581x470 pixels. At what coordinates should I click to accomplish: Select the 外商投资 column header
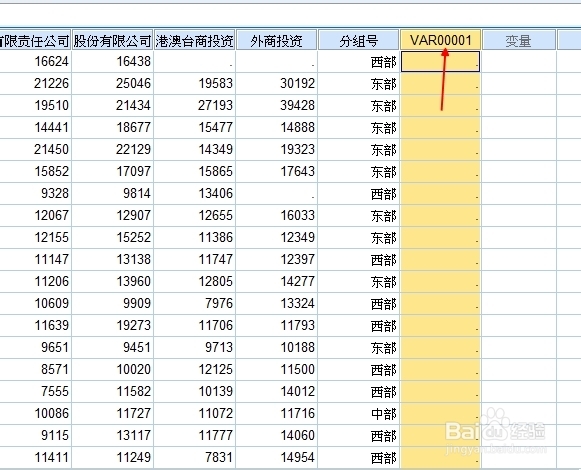coord(276,40)
